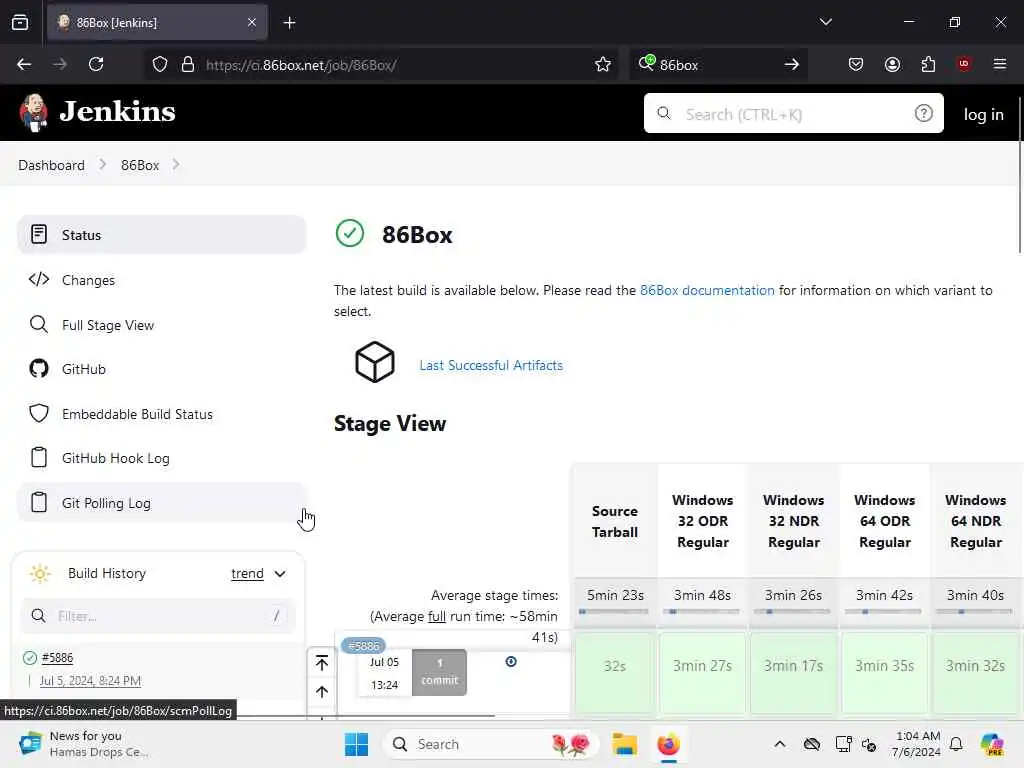This screenshot has height=768, width=1024.
Task: Open the Firefox tab list button
Action: coord(20,23)
